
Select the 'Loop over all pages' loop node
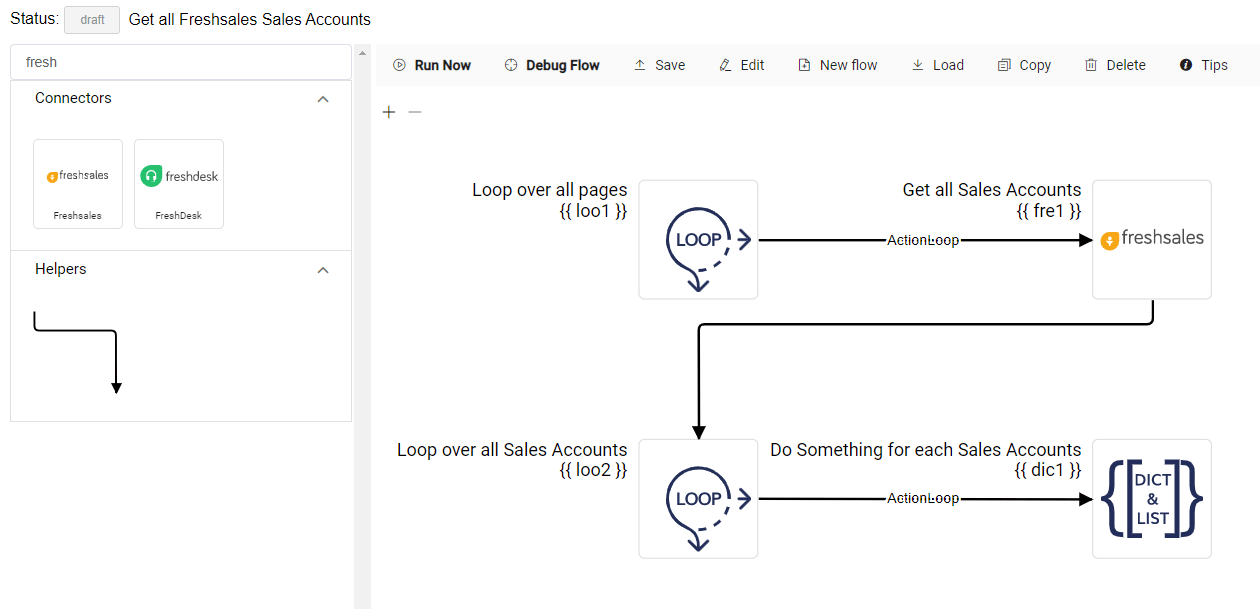[698, 239]
